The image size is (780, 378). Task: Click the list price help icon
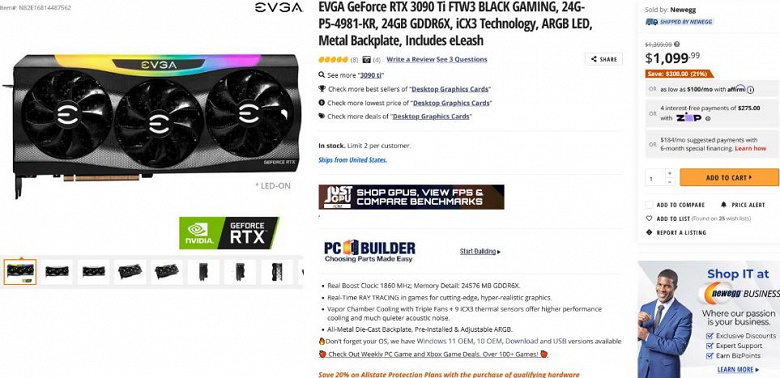click(678, 44)
